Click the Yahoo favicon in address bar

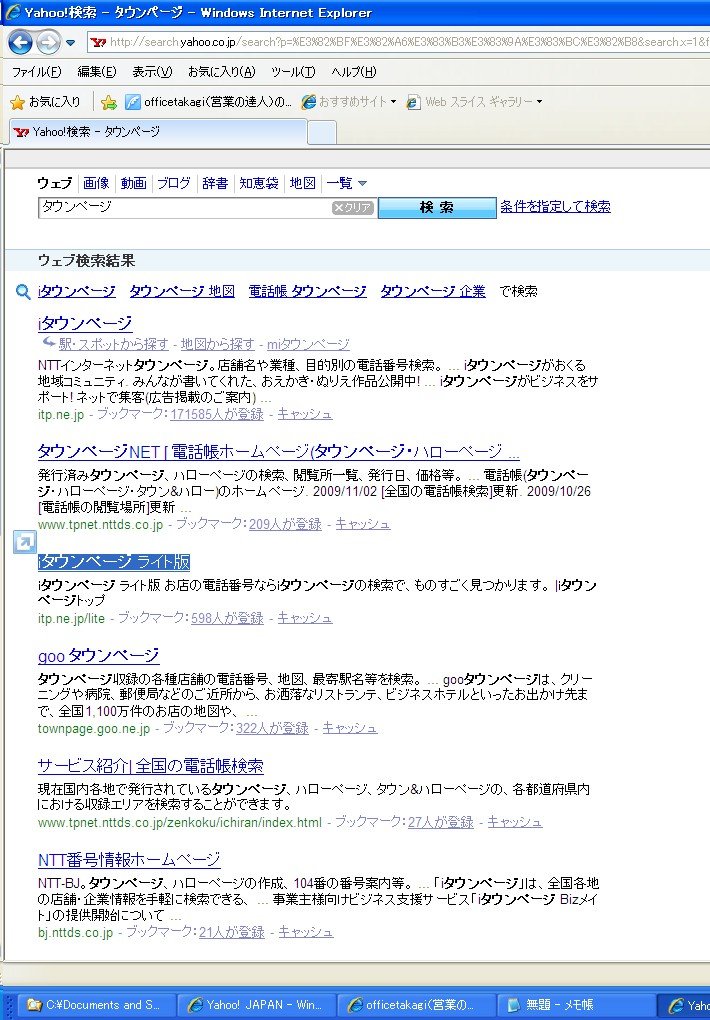pyautogui.click(x=98, y=42)
